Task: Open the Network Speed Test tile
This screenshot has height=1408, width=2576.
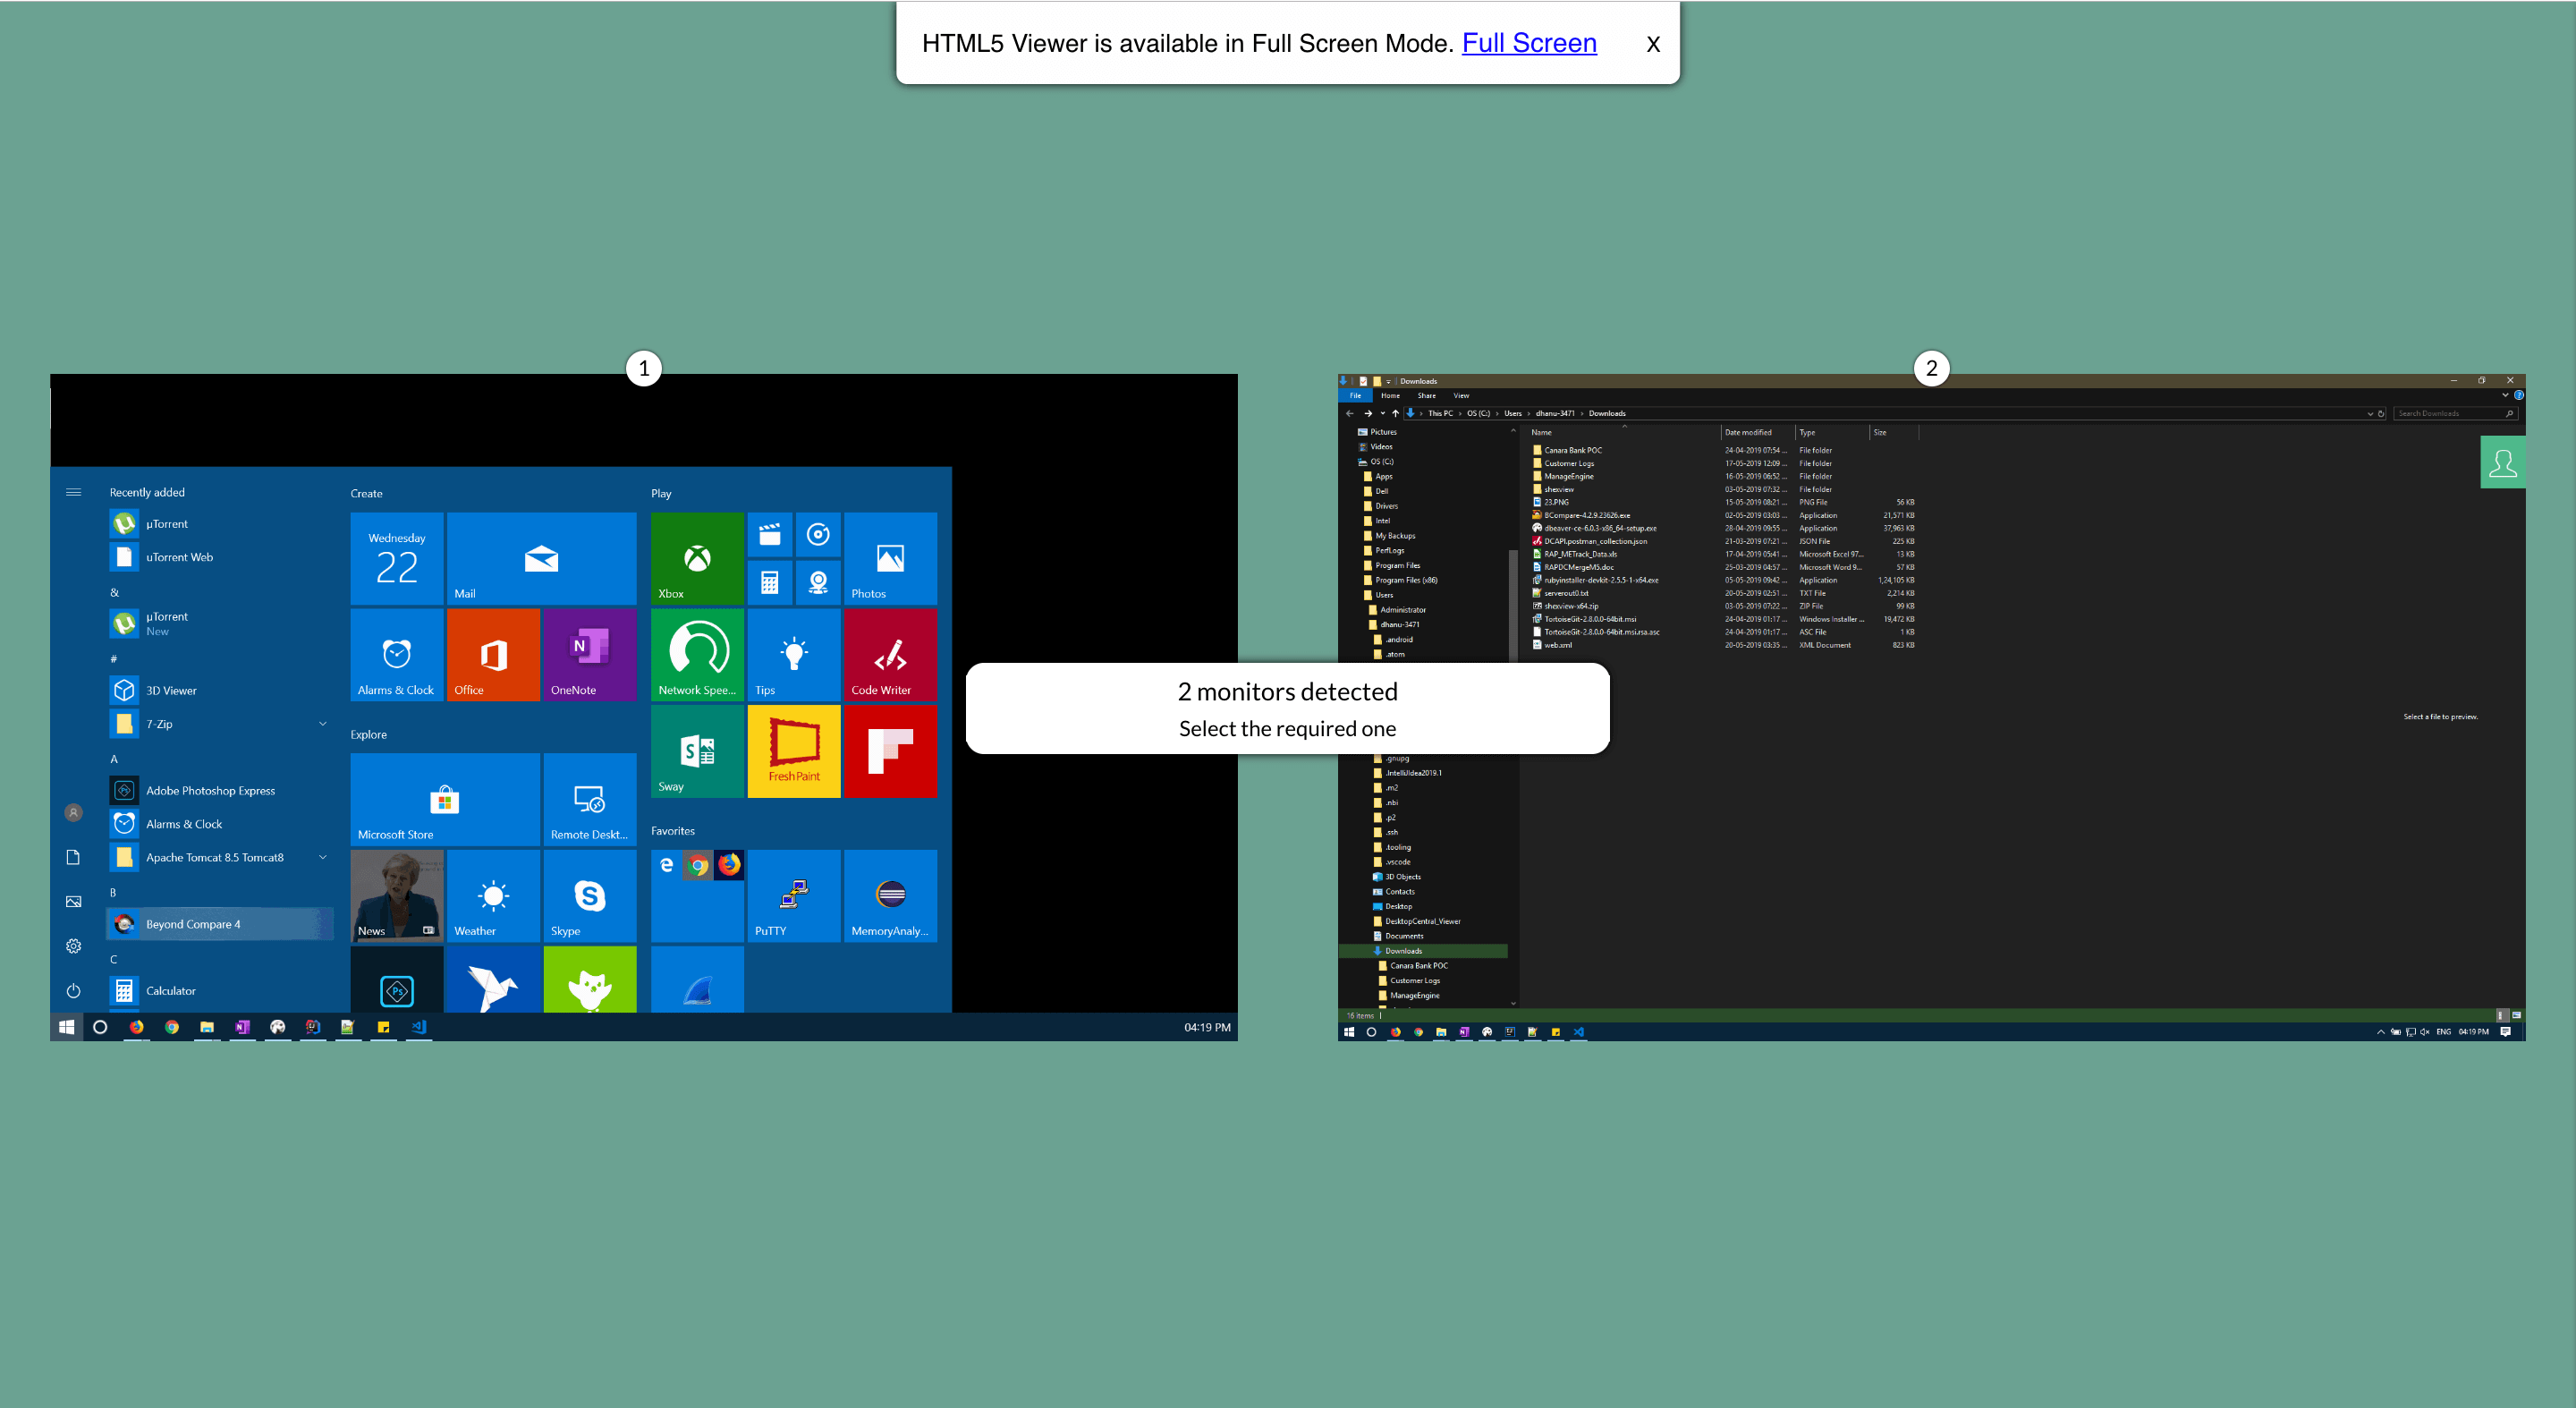Action: (697, 655)
